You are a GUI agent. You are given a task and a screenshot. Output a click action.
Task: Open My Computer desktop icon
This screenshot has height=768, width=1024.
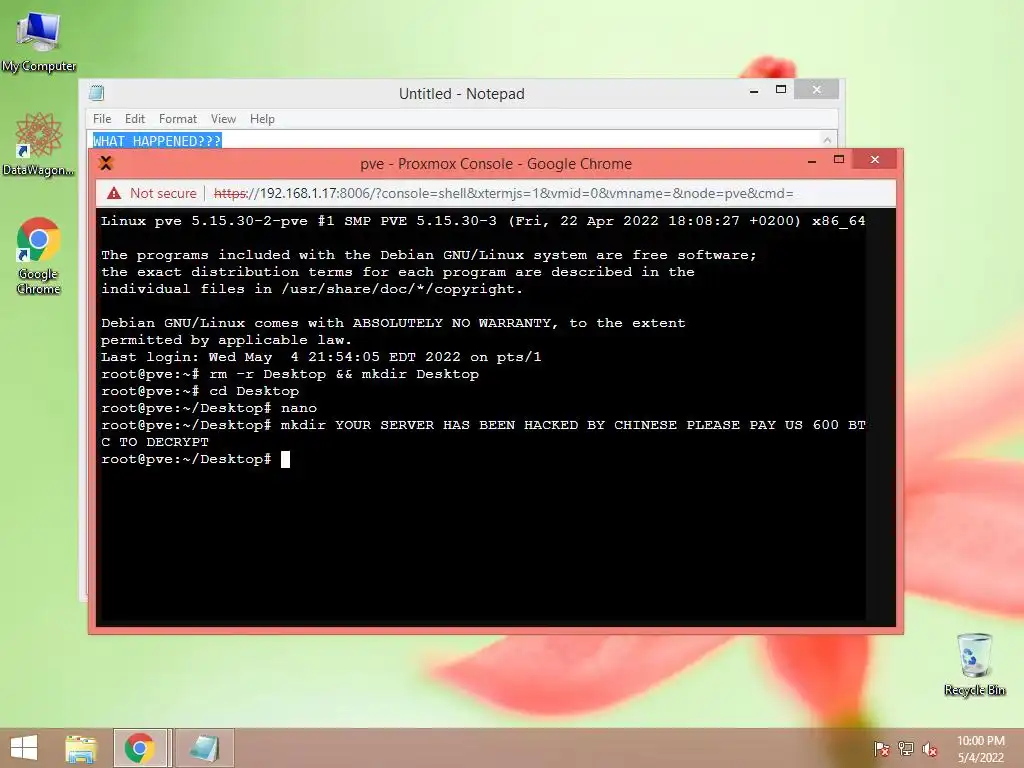point(39,40)
